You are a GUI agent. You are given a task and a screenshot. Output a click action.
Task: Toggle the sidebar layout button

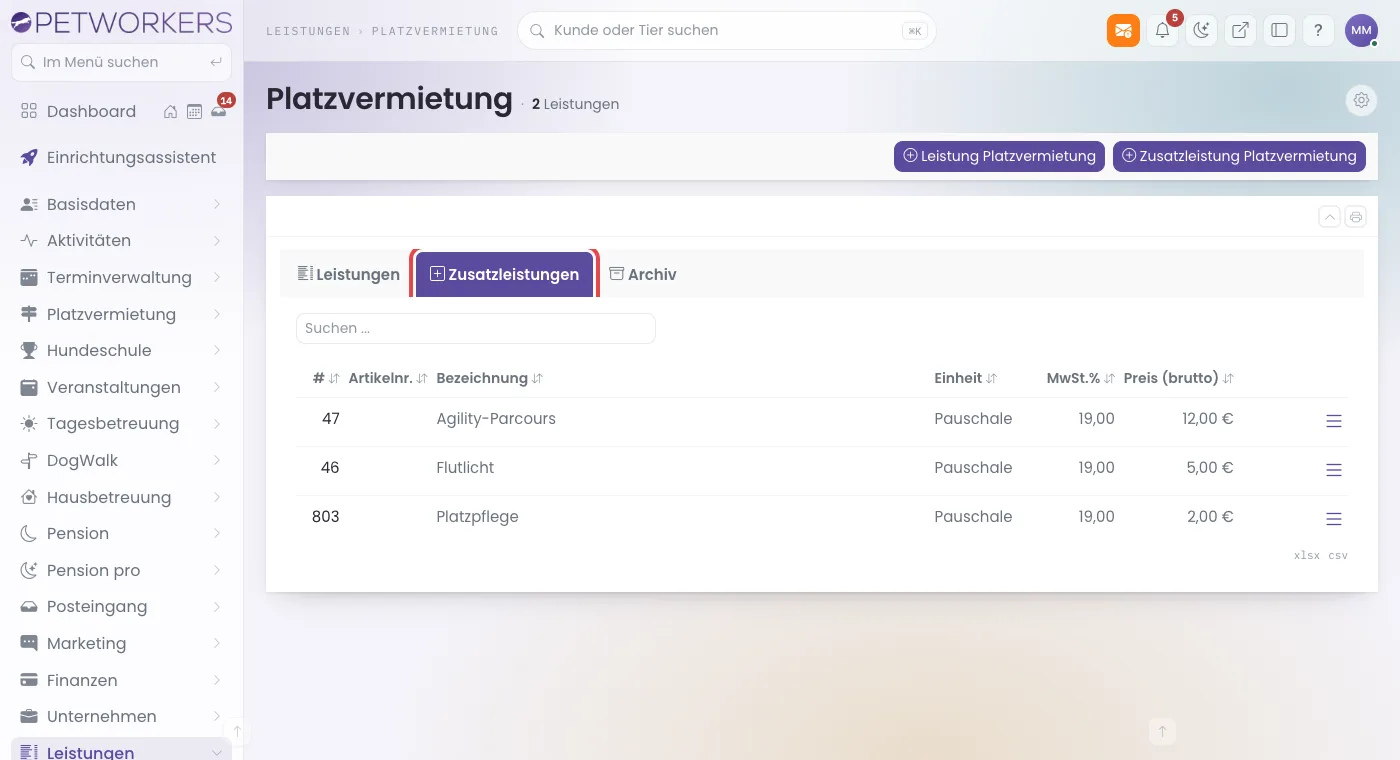click(x=1279, y=30)
